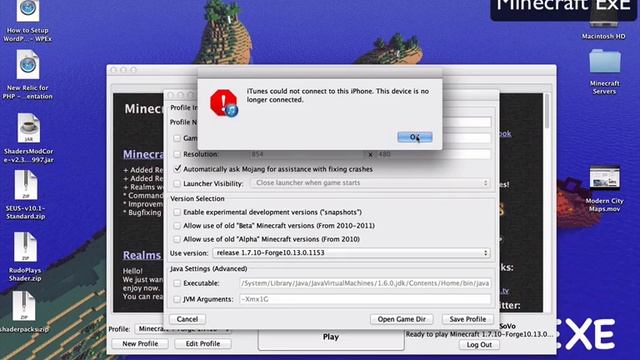Click Save Profile button
640x360 pixels.
tap(468, 319)
